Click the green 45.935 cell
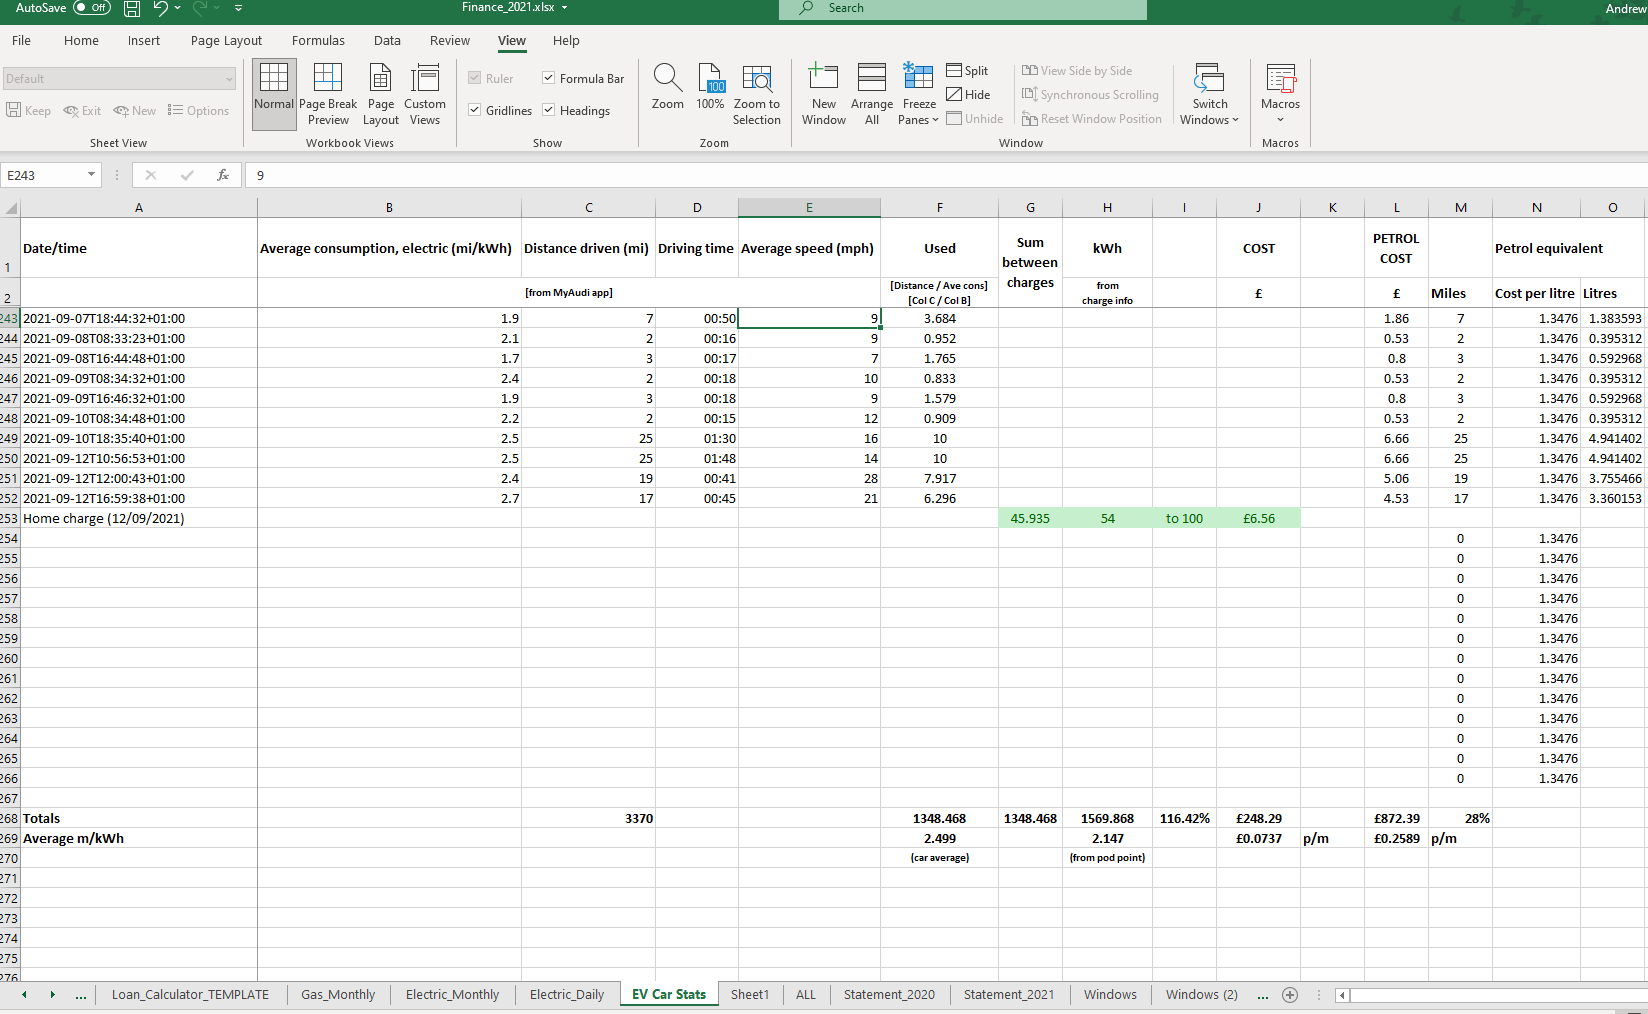This screenshot has width=1648, height=1014. pyautogui.click(x=1030, y=518)
